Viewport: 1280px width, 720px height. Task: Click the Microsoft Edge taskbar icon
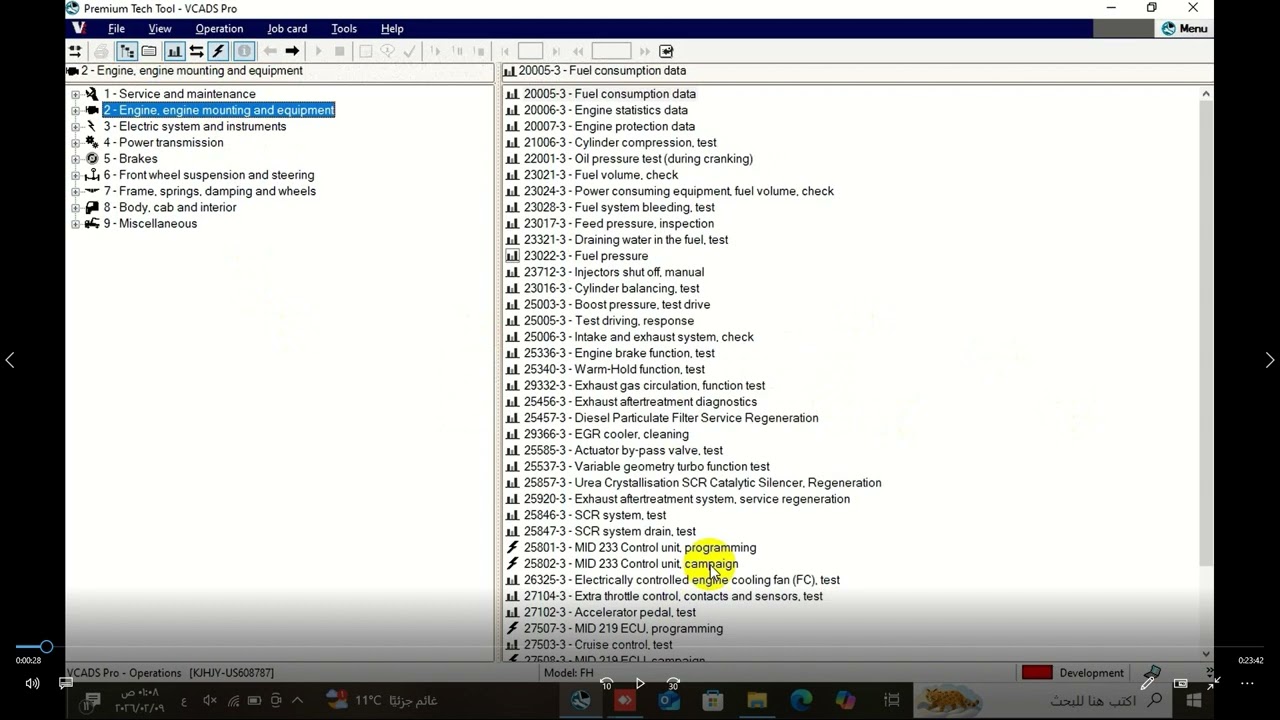point(801,701)
